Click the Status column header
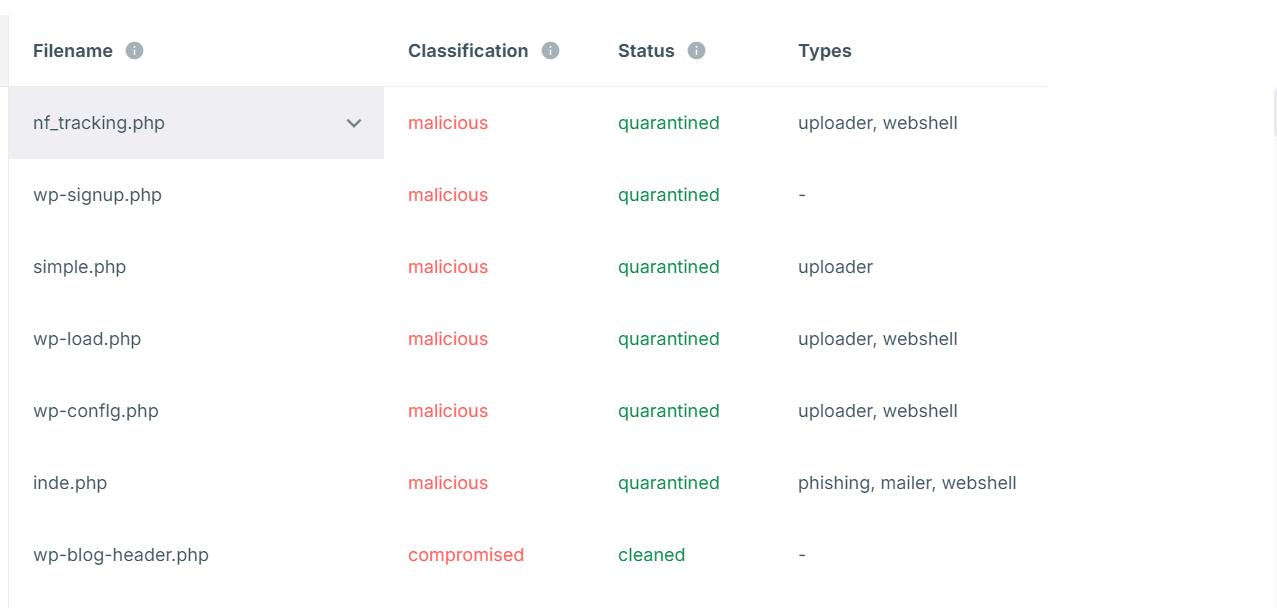 pos(646,51)
